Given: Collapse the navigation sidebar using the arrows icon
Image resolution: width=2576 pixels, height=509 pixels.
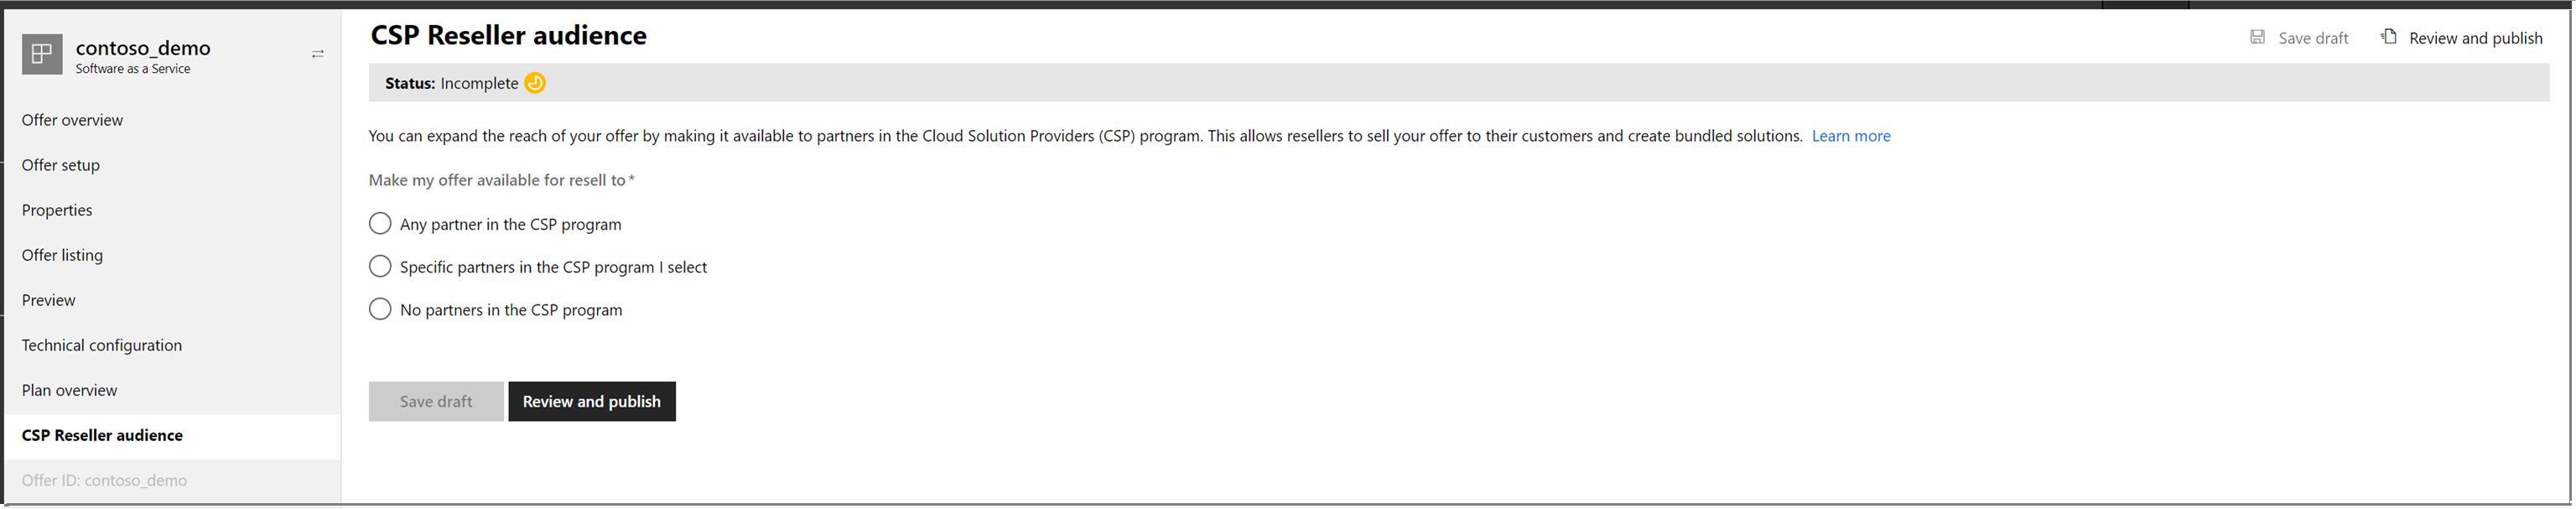Looking at the screenshot, I should (318, 54).
